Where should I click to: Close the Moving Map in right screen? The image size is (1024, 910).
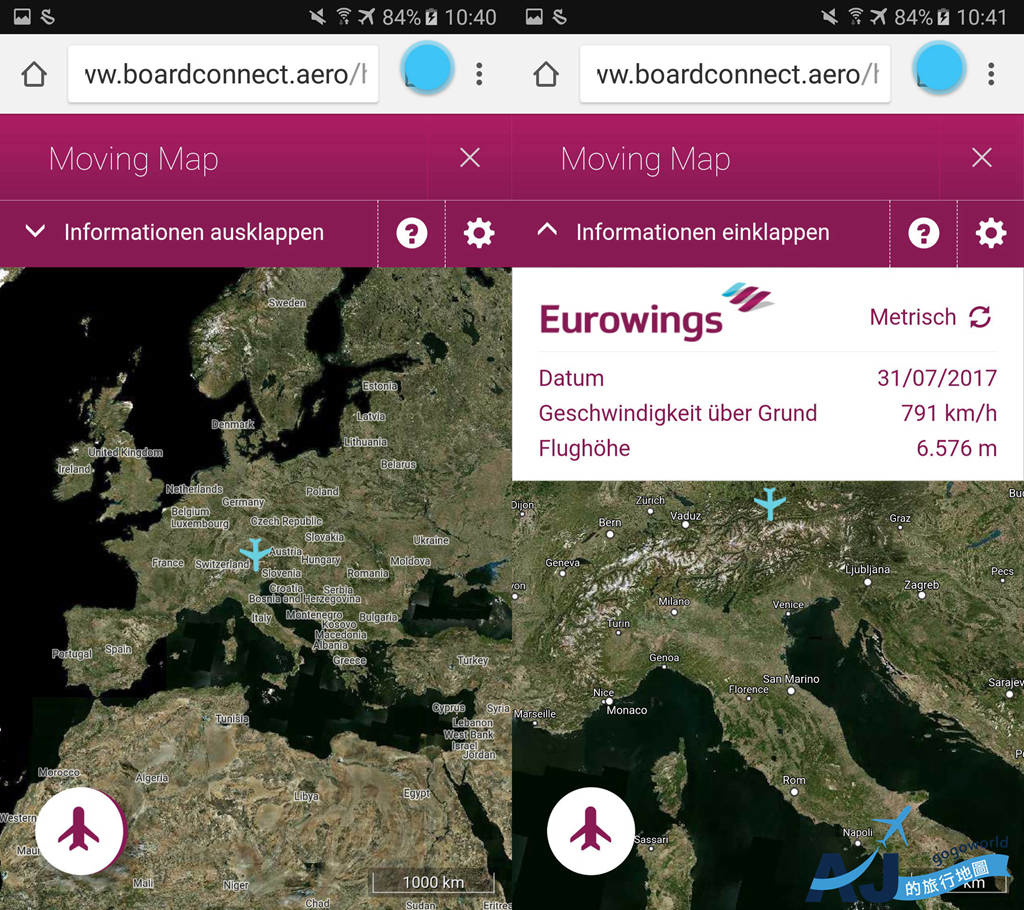point(982,157)
